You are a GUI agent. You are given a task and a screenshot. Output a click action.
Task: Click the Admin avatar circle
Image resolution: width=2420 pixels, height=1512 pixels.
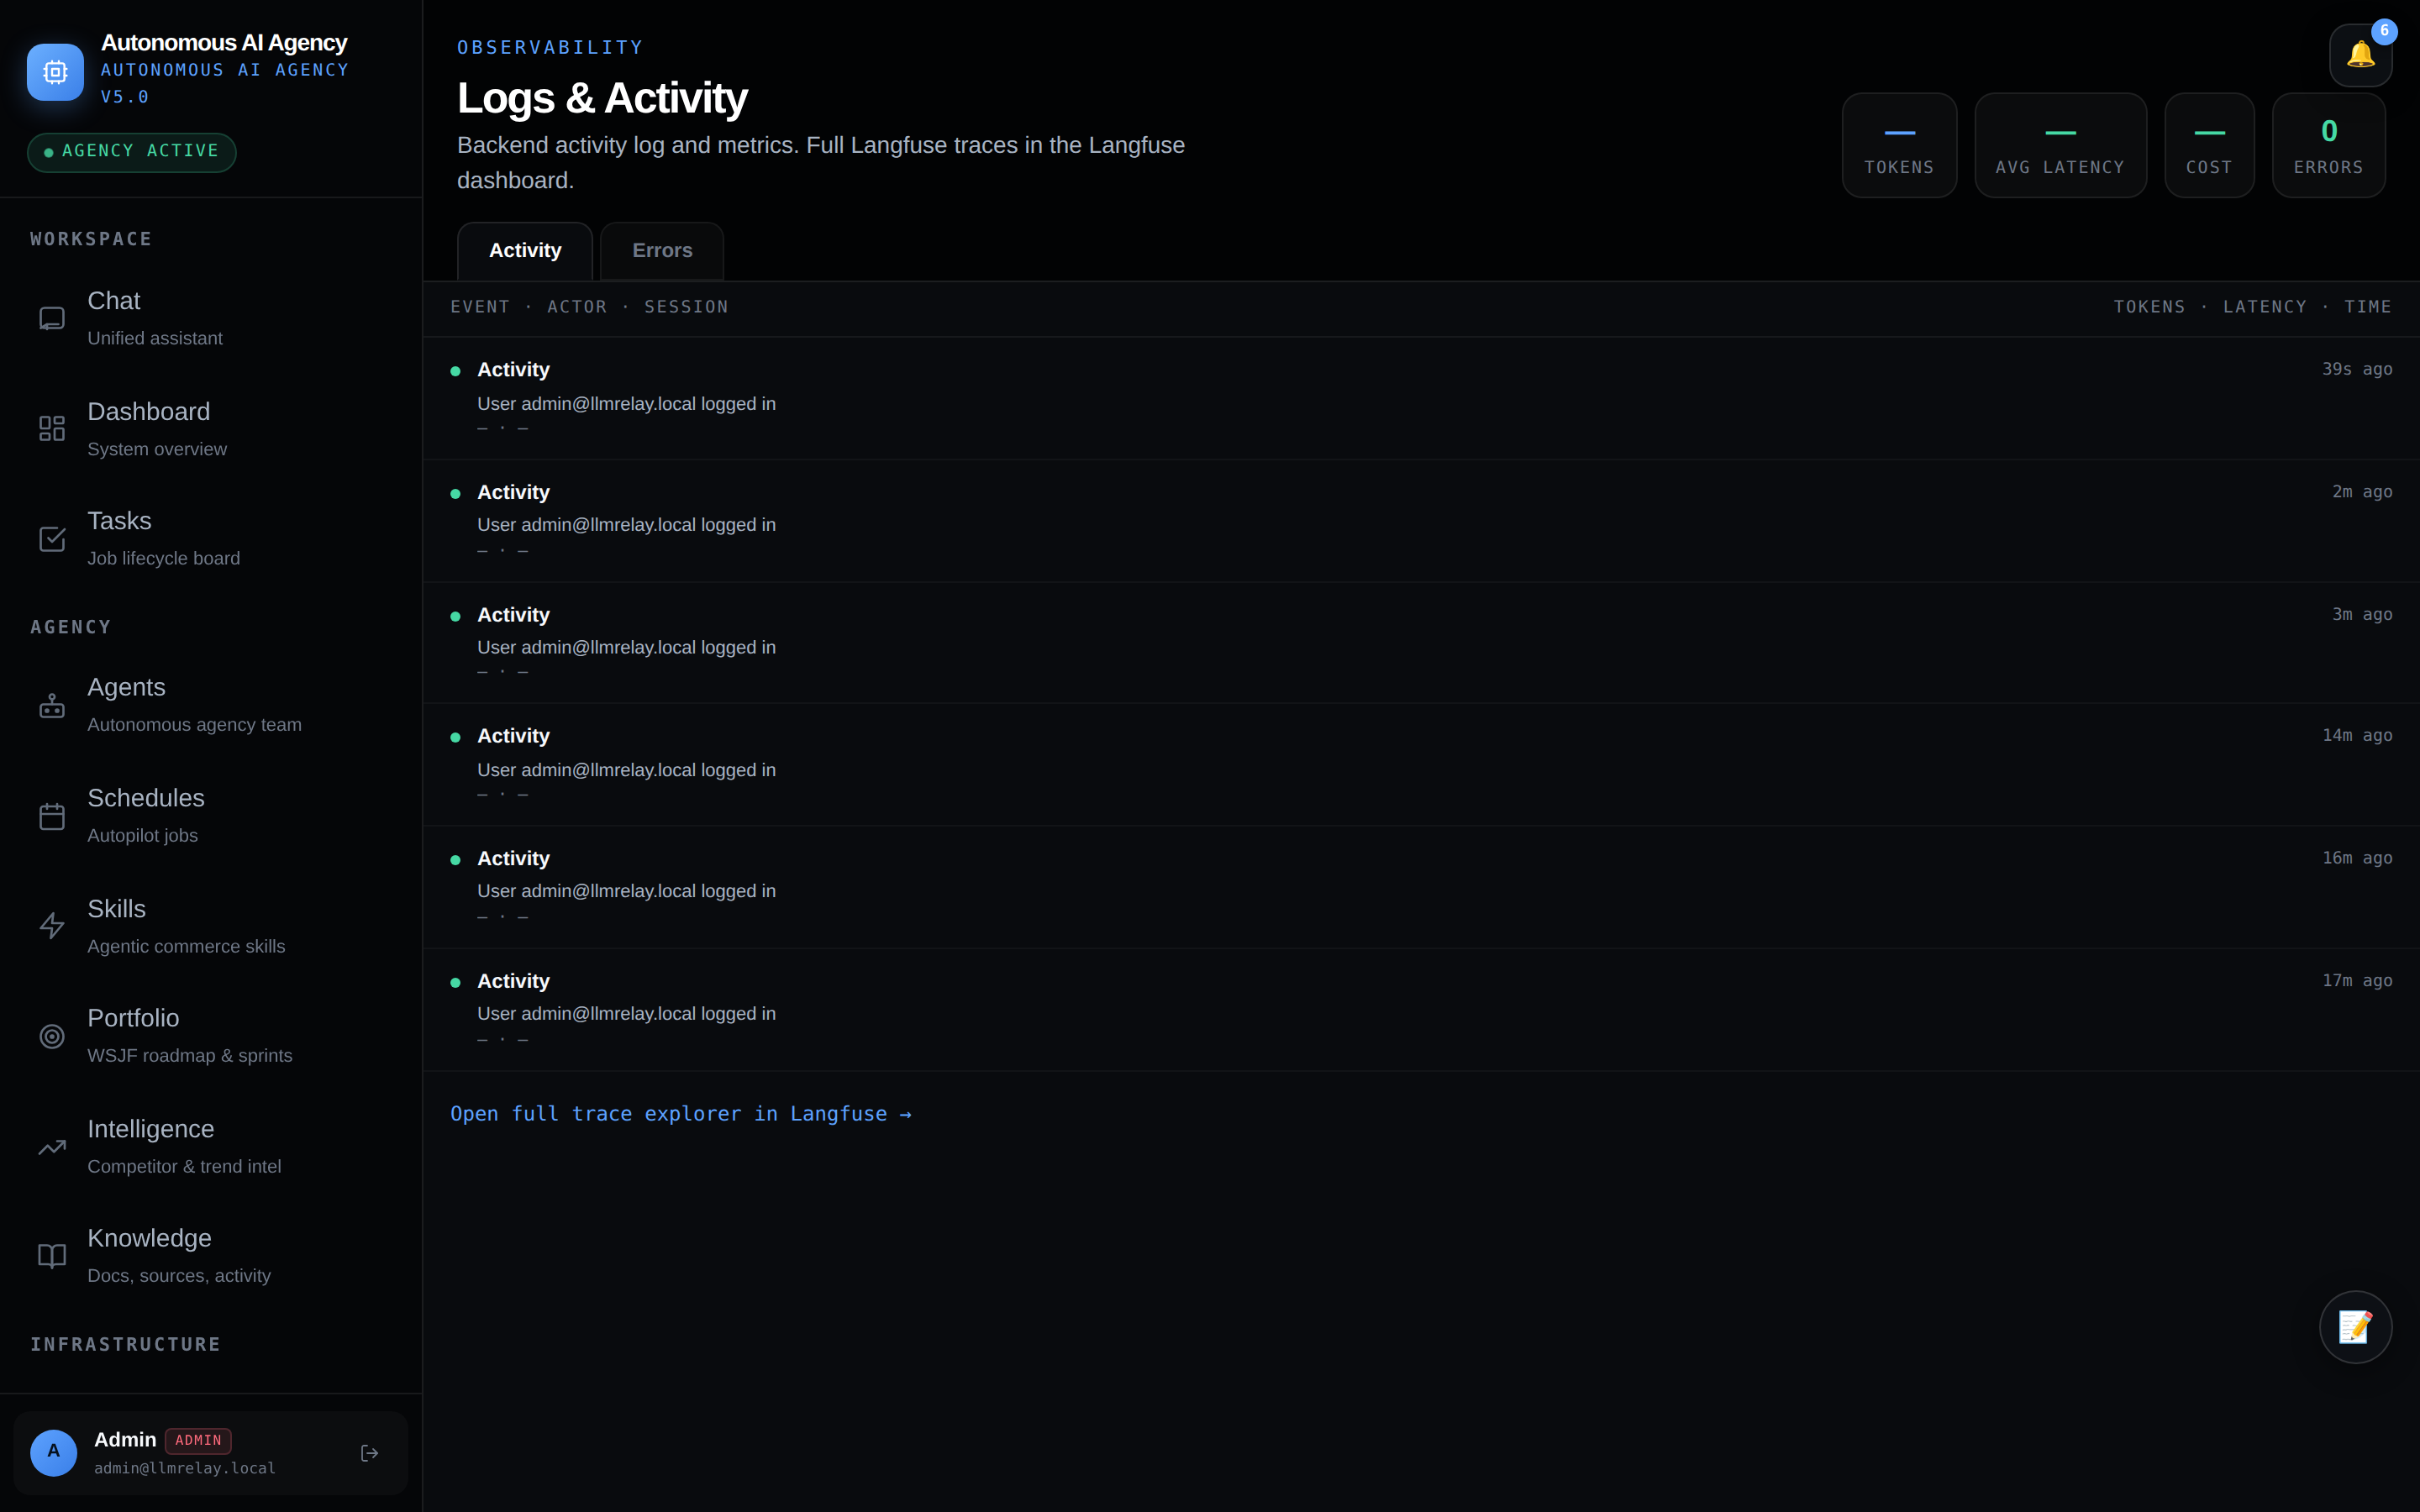pyautogui.click(x=54, y=1452)
